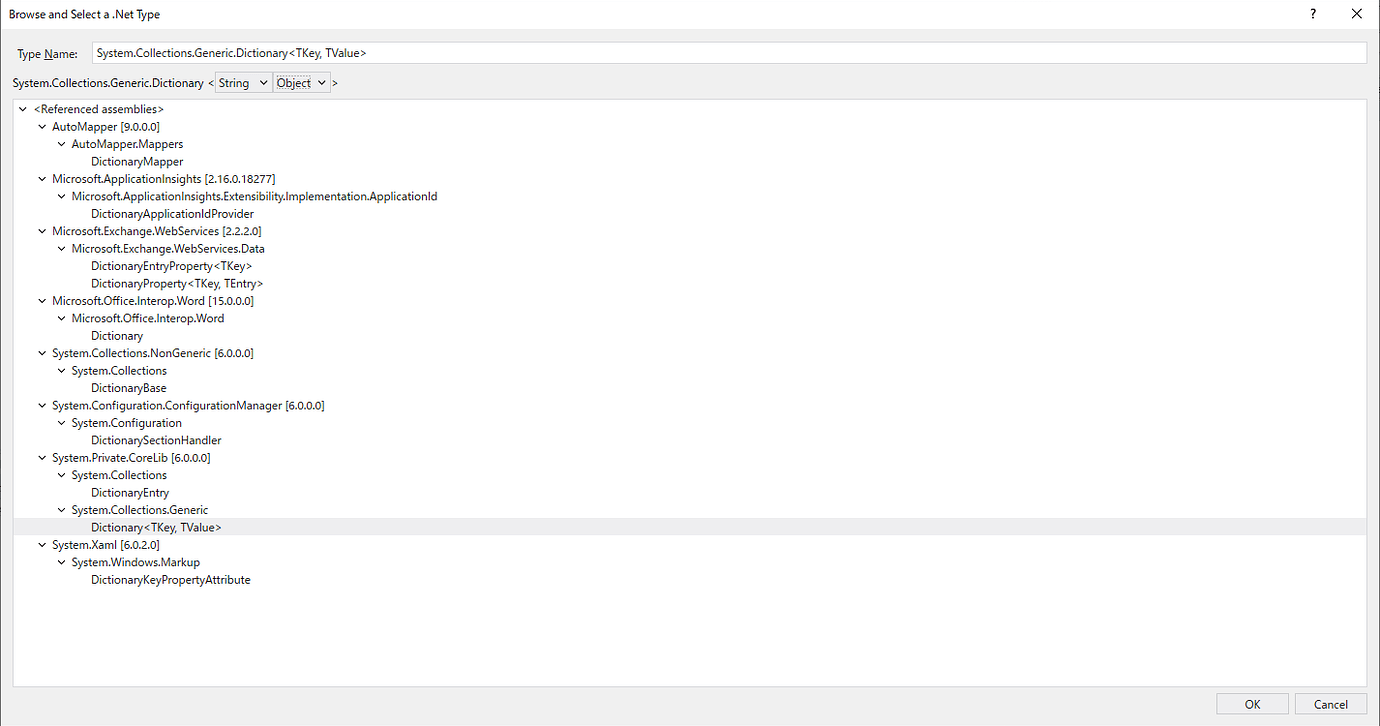Screen dimensions: 1380x726
Task: Select the DictionaryMapper type under AutoMapper.Mappers
Action: [137, 161]
